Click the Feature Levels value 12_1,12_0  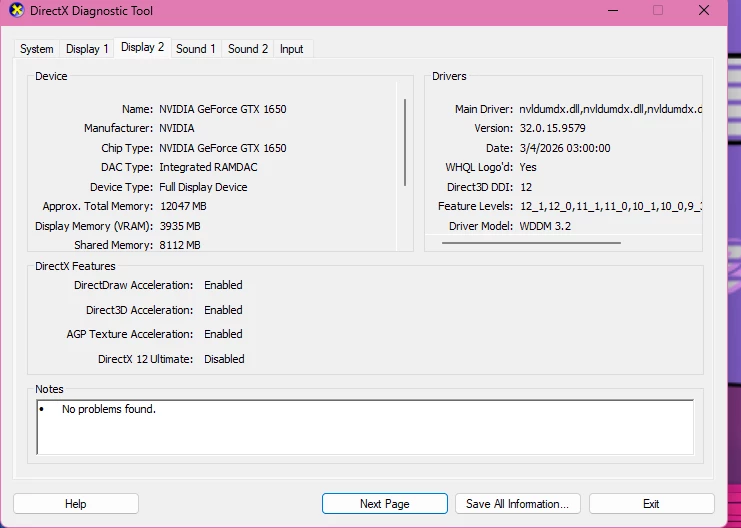tap(611, 206)
